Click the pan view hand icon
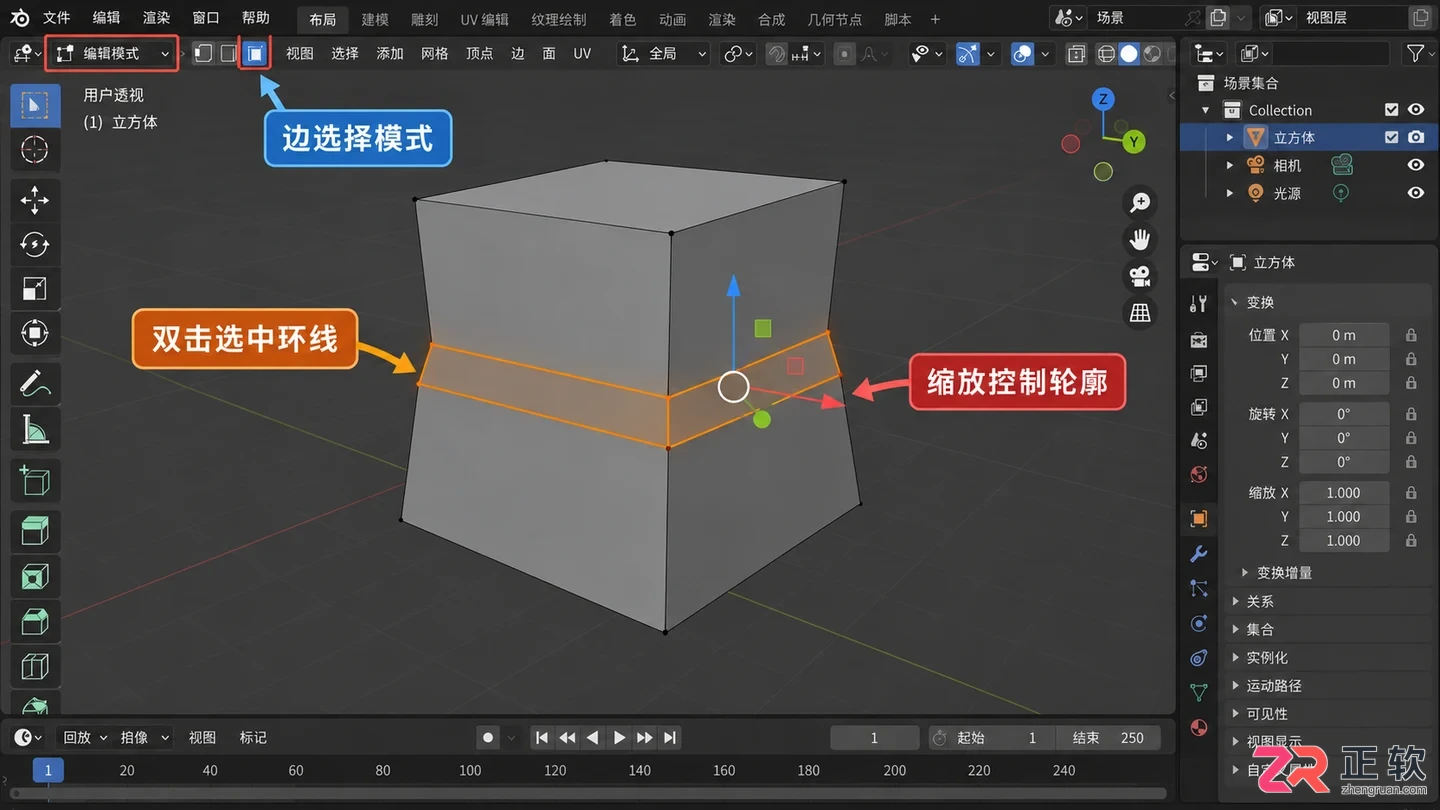The image size is (1440, 810). click(x=1139, y=240)
